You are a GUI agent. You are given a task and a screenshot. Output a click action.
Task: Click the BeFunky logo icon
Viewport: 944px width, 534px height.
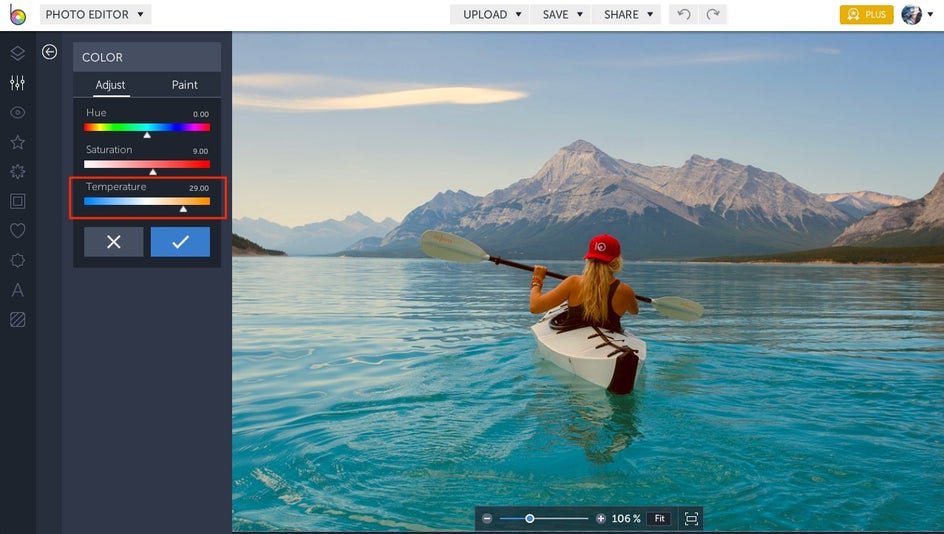pyautogui.click(x=17, y=14)
